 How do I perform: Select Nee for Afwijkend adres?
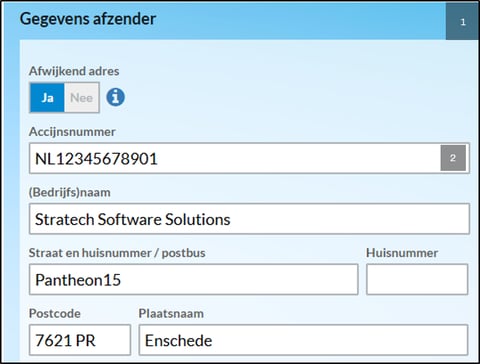pyautogui.click(x=82, y=98)
